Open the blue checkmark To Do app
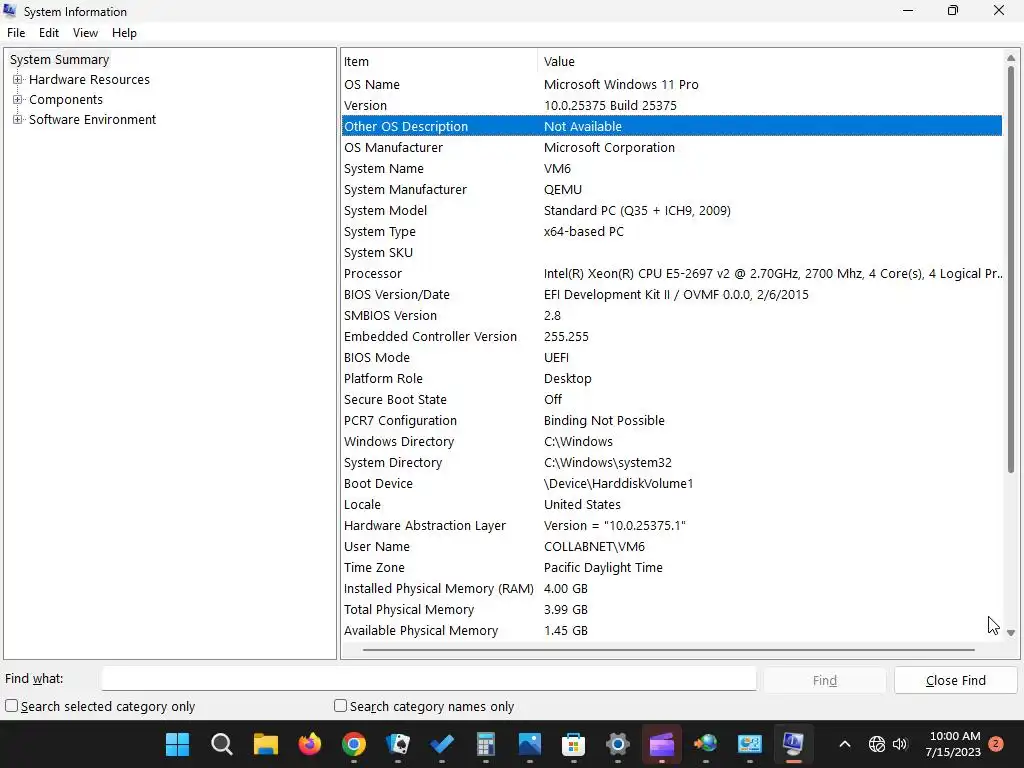This screenshot has height=768, width=1024. point(441,744)
